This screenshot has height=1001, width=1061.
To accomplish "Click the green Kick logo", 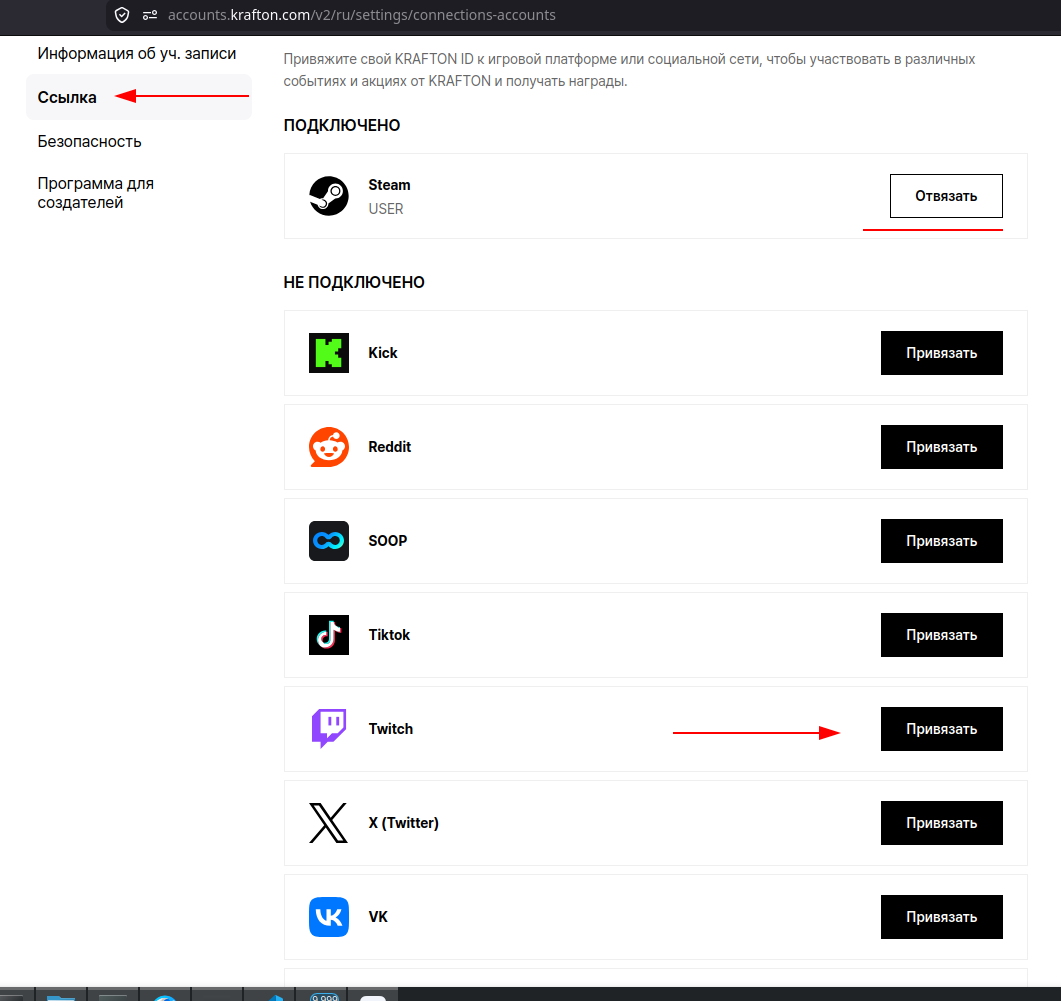I will coord(329,353).
